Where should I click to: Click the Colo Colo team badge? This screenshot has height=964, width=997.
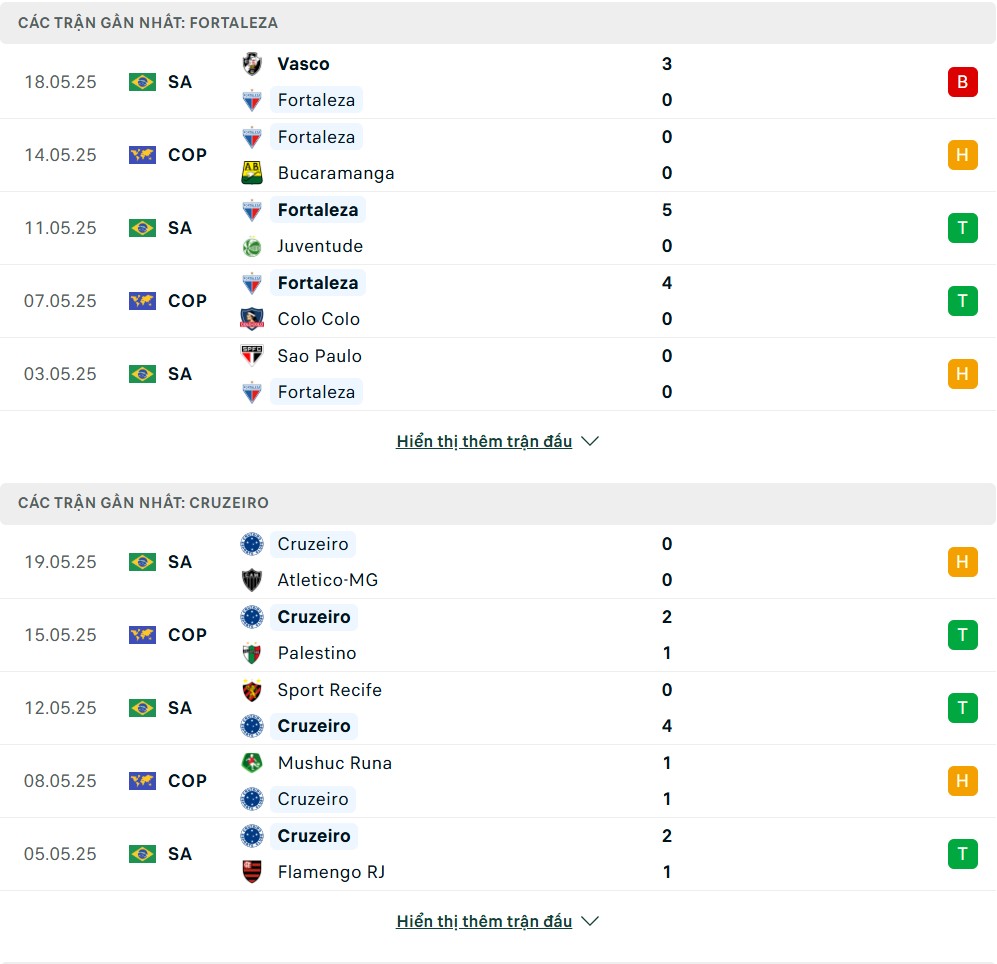[252, 319]
